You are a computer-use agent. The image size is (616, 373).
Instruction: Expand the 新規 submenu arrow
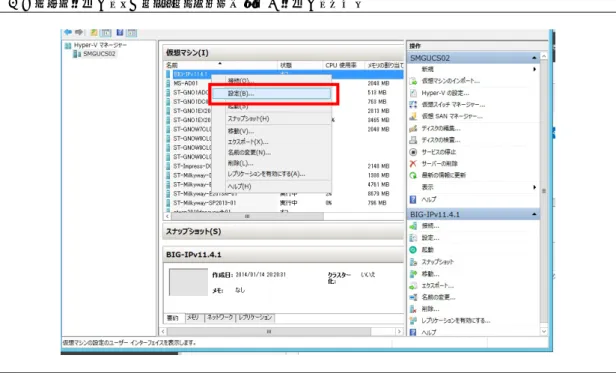tap(534, 69)
